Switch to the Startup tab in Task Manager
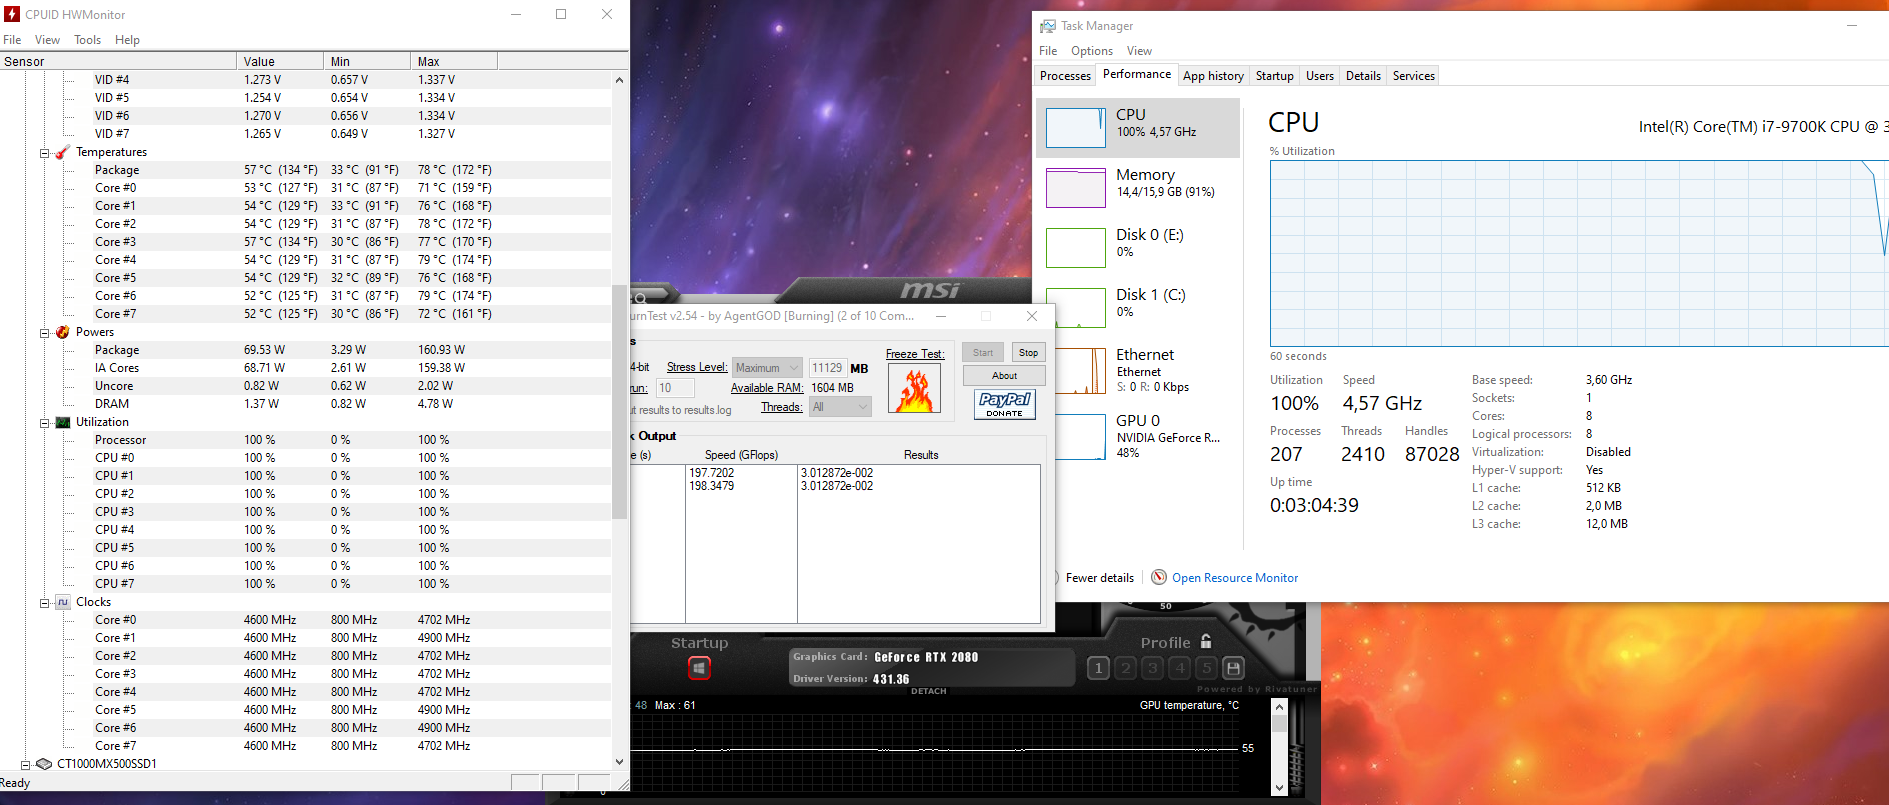Image resolution: width=1889 pixels, height=805 pixels. [x=1274, y=76]
